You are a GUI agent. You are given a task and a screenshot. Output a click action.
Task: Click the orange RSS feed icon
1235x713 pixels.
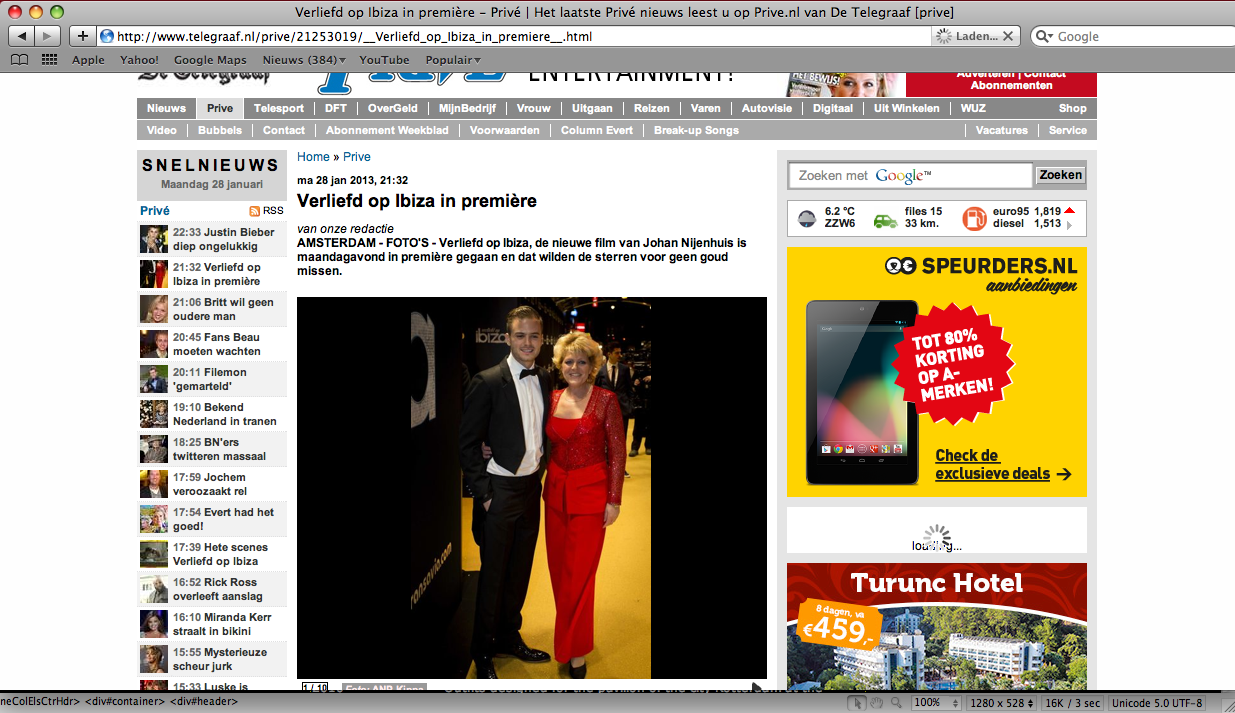[x=255, y=211]
